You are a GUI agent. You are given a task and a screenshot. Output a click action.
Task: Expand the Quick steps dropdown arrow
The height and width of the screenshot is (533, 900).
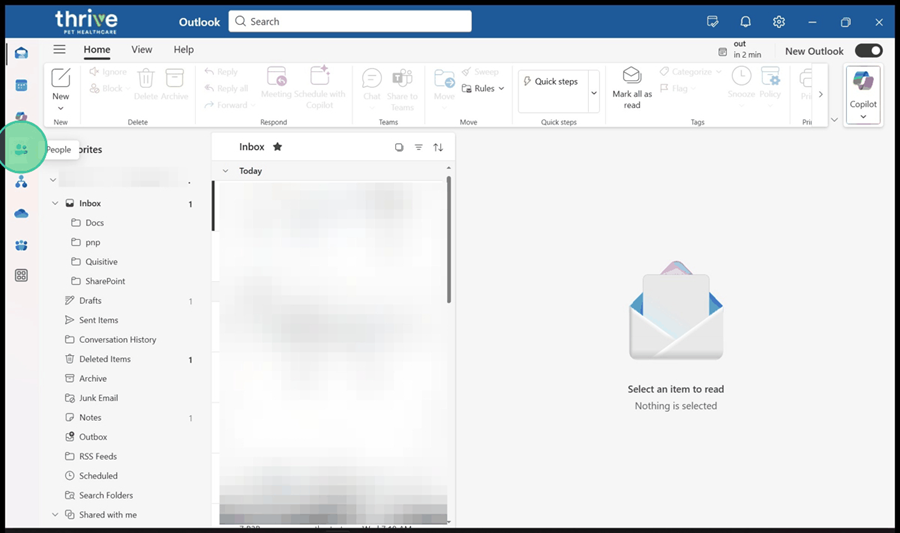594,92
